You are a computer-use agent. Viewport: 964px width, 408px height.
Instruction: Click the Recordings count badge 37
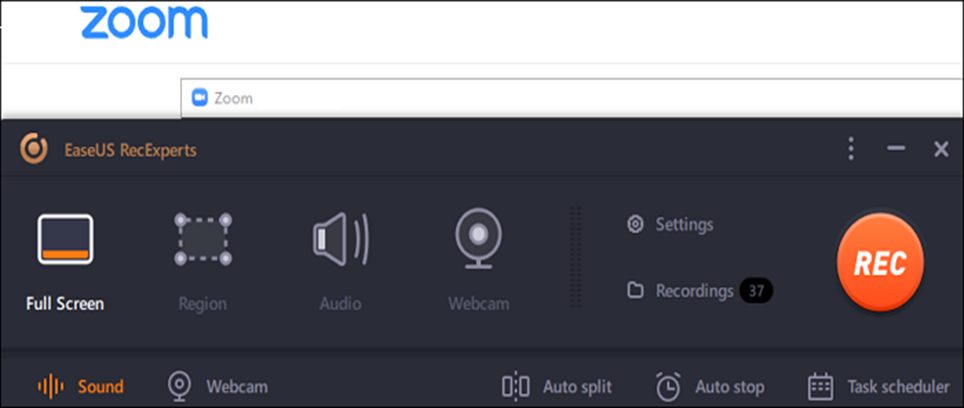(x=756, y=291)
